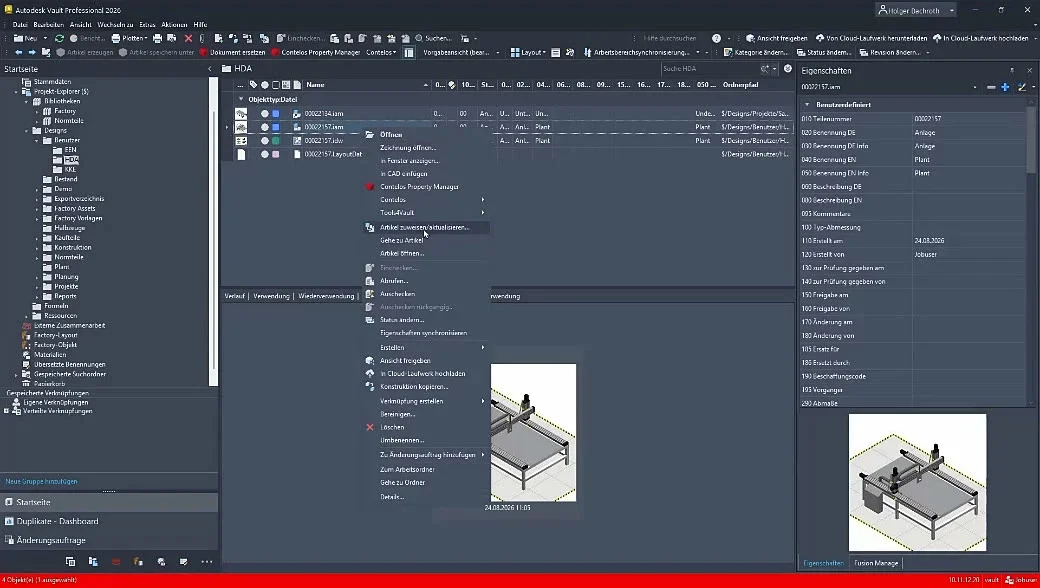Click the Fusion icon in navigation bar bottom
1040x588 pixels.
[x=138, y=561]
